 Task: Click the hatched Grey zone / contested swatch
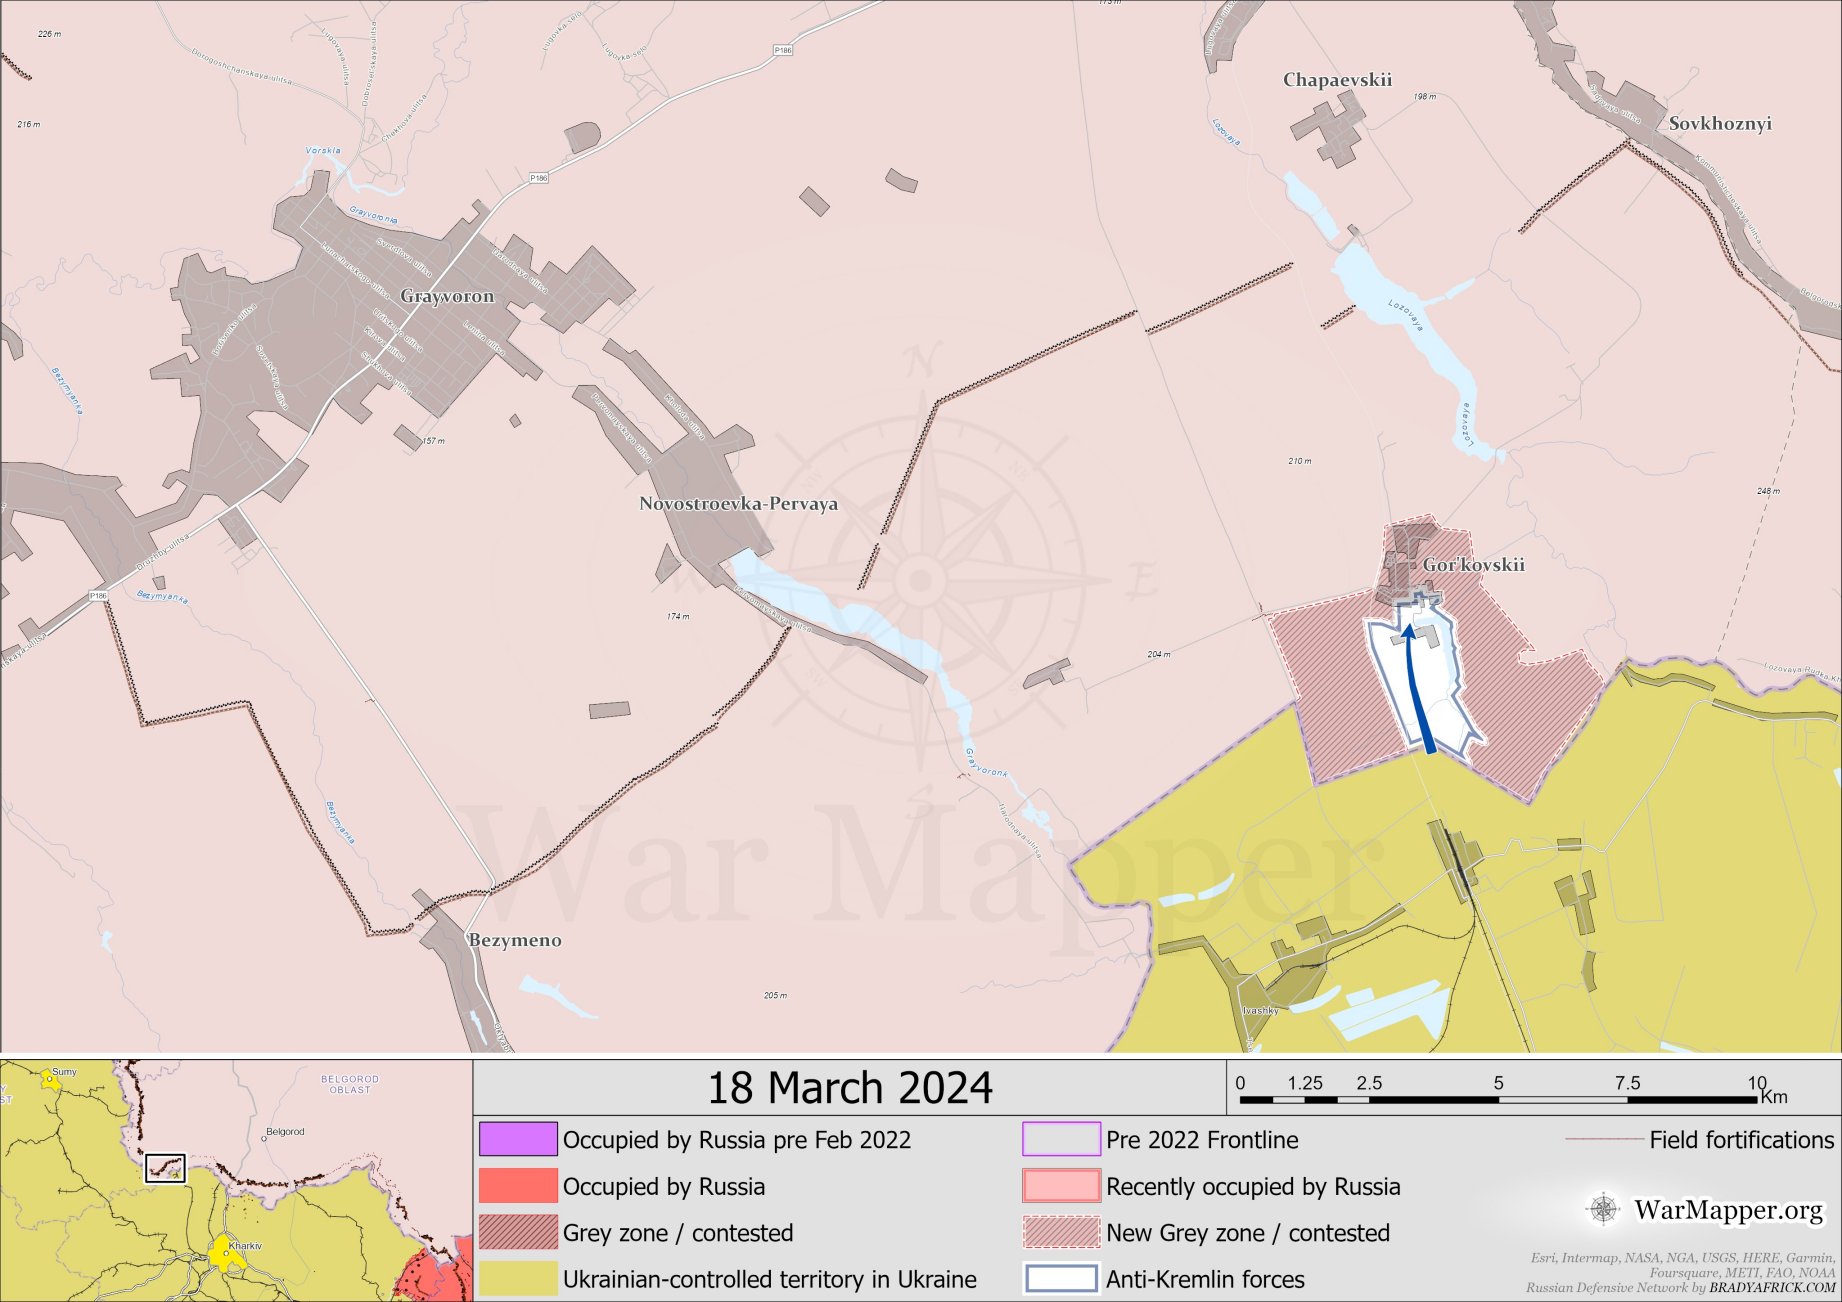pos(518,1232)
